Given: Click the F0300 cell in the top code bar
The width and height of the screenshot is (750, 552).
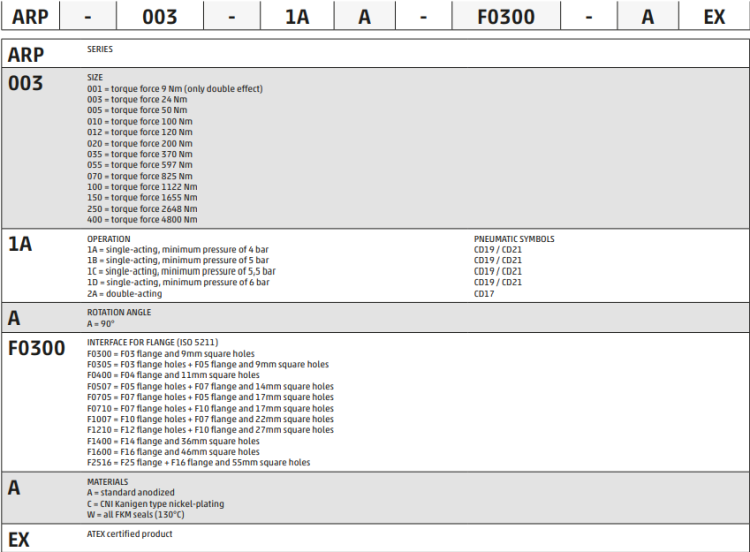Looking at the screenshot, I should point(506,16).
